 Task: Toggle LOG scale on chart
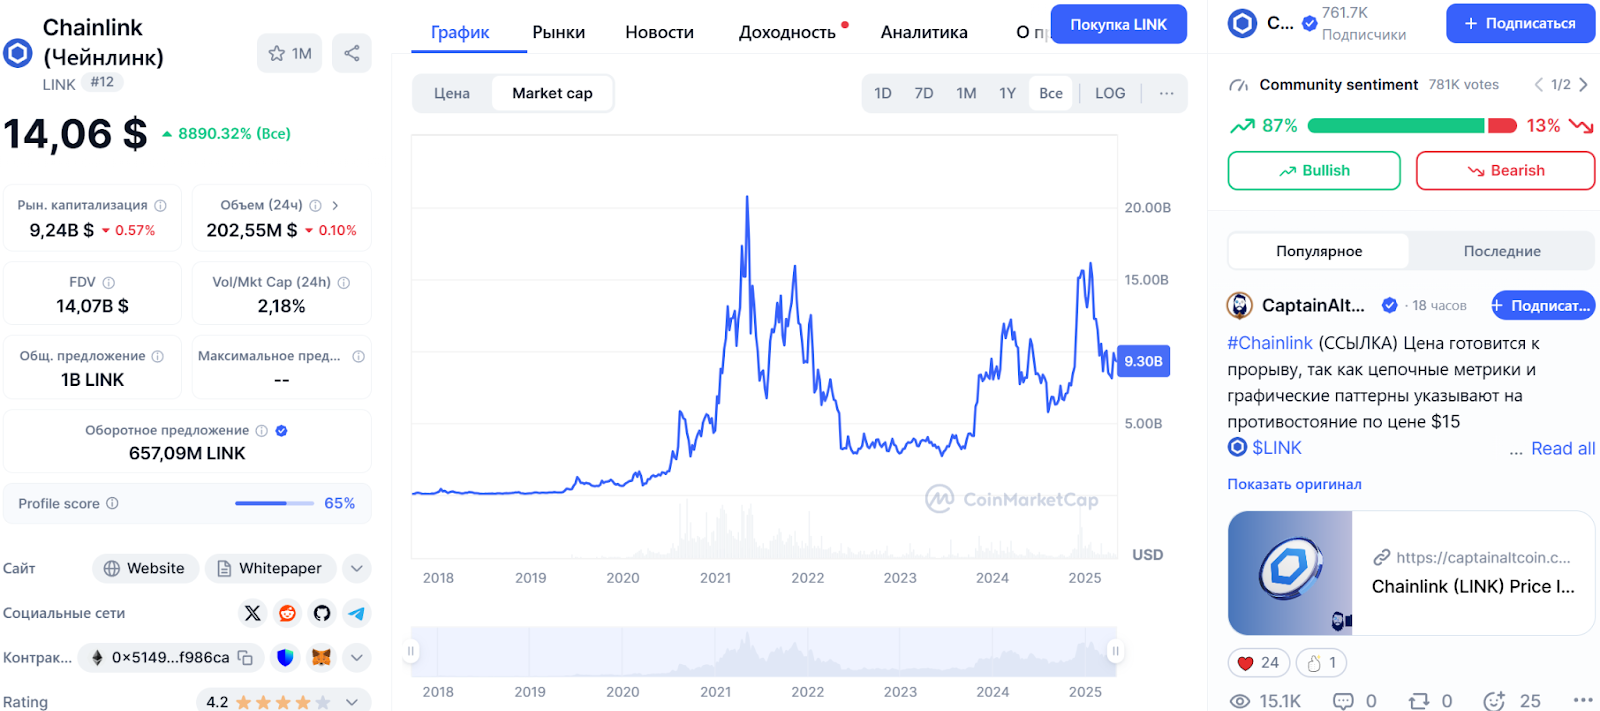point(1110,93)
